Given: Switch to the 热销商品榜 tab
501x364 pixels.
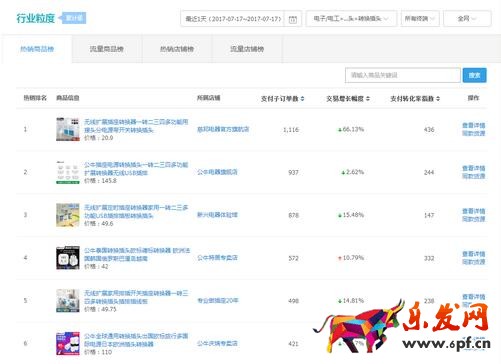Looking at the screenshot, I should (37, 49).
